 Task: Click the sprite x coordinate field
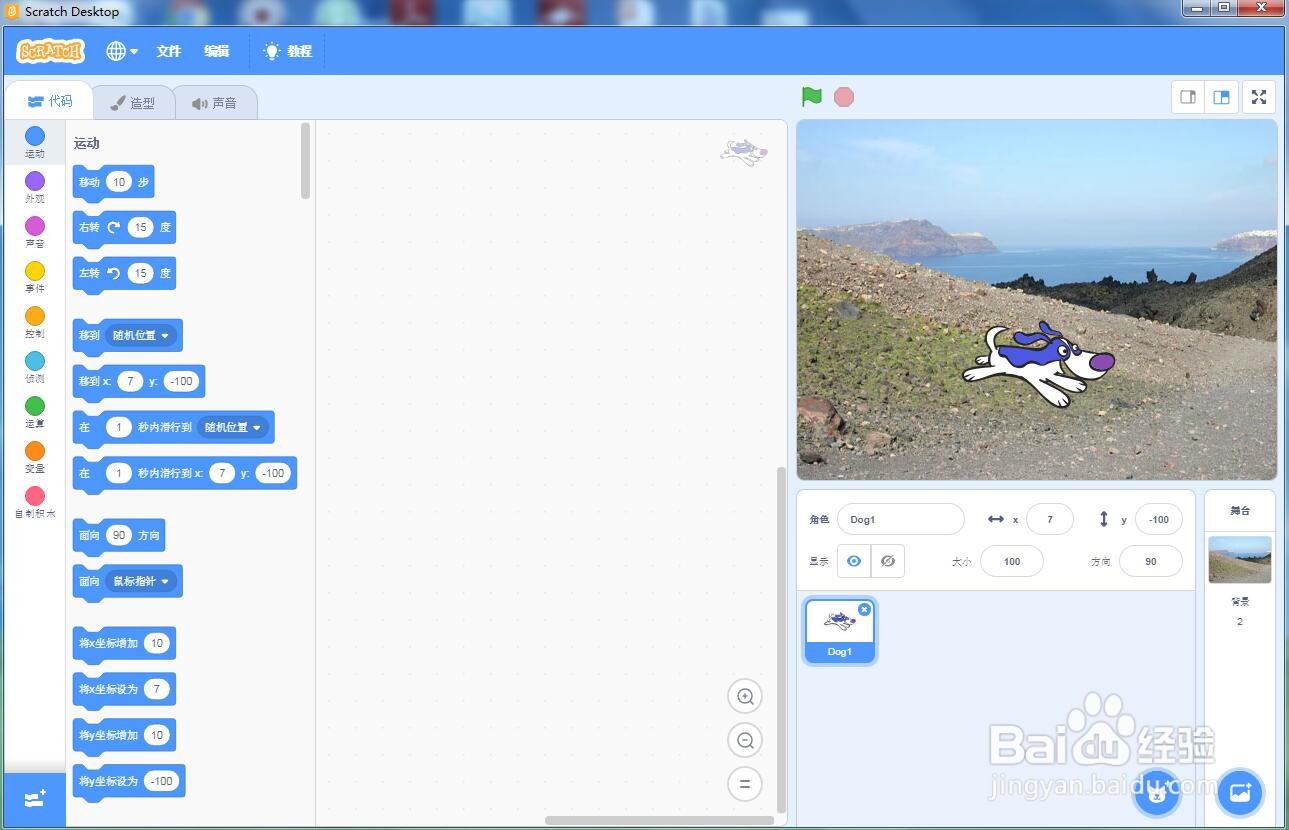point(1050,519)
